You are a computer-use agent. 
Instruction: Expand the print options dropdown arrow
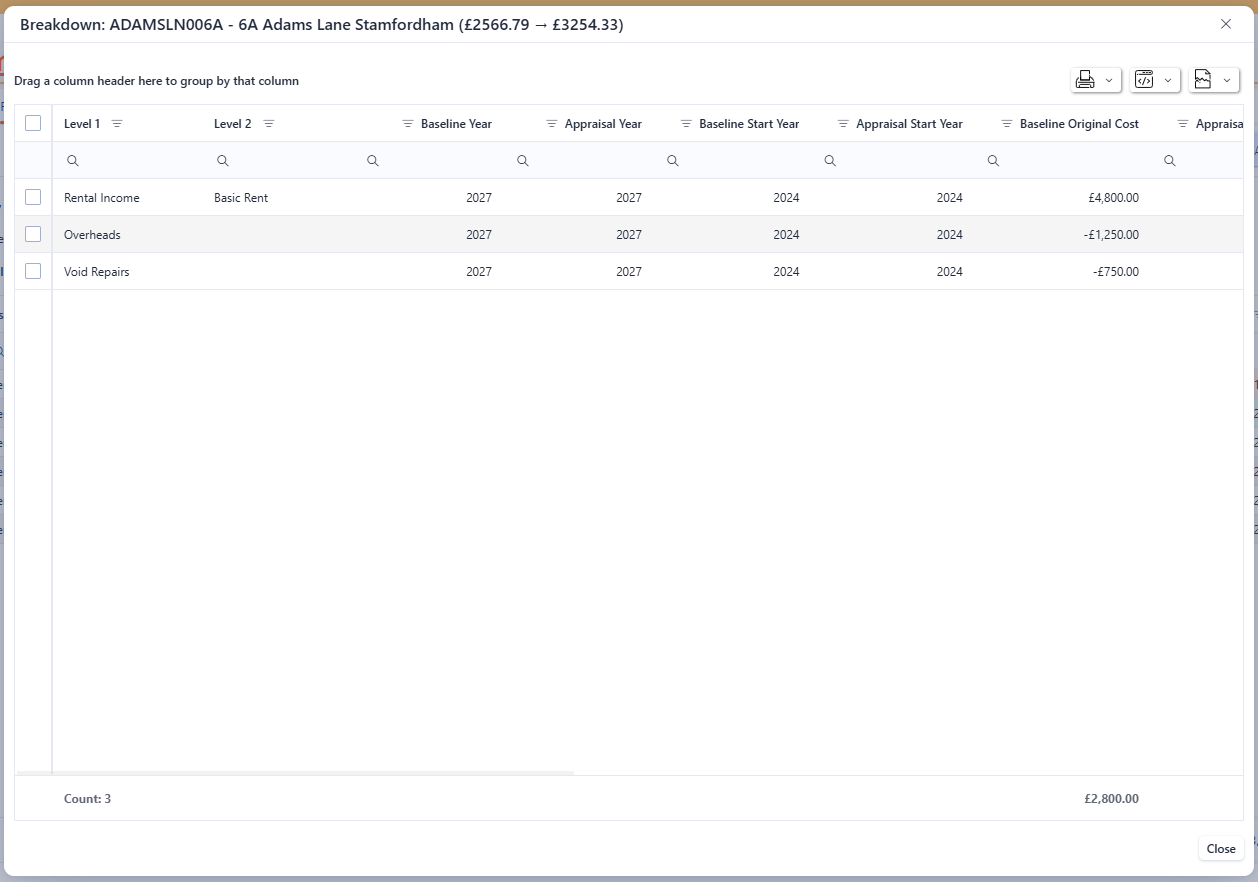pyautogui.click(x=1109, y=80)
